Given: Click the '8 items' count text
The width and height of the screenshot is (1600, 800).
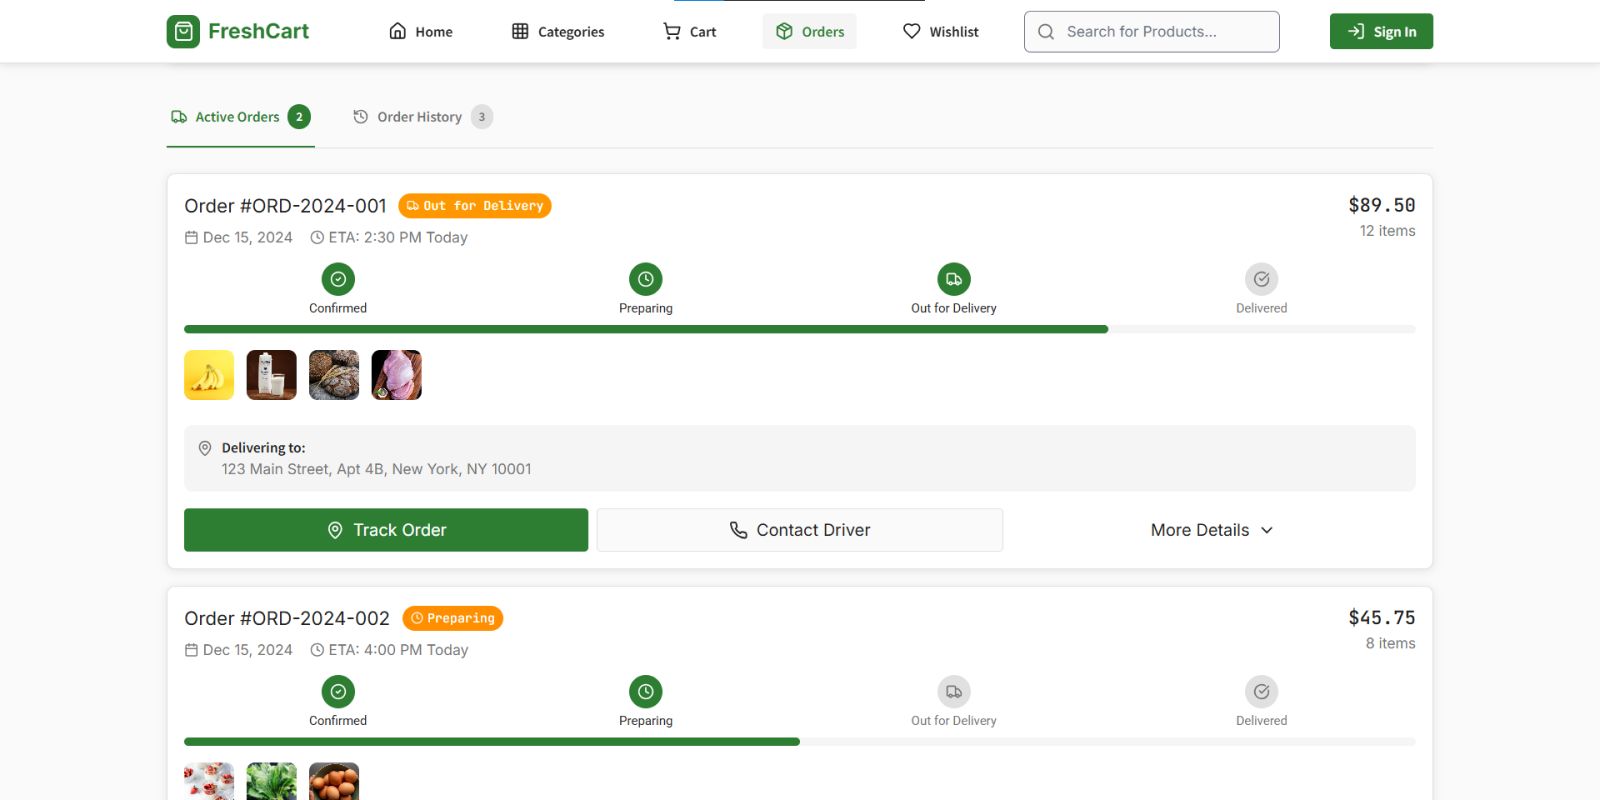Looking at the screenshot, I should click(1391, 644).
